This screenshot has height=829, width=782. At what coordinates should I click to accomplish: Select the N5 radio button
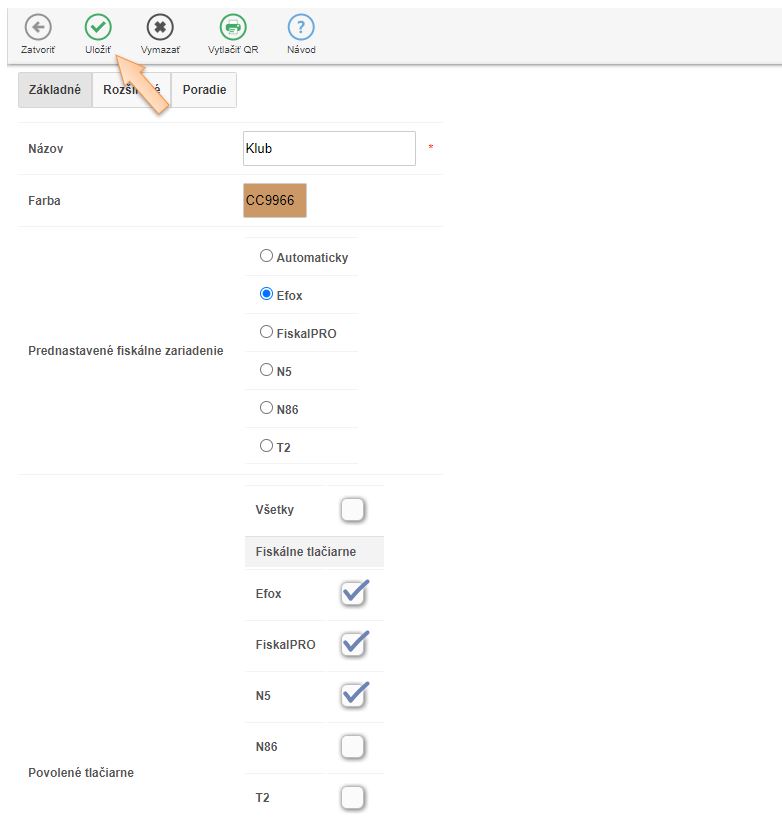click(x=266, y=370)
